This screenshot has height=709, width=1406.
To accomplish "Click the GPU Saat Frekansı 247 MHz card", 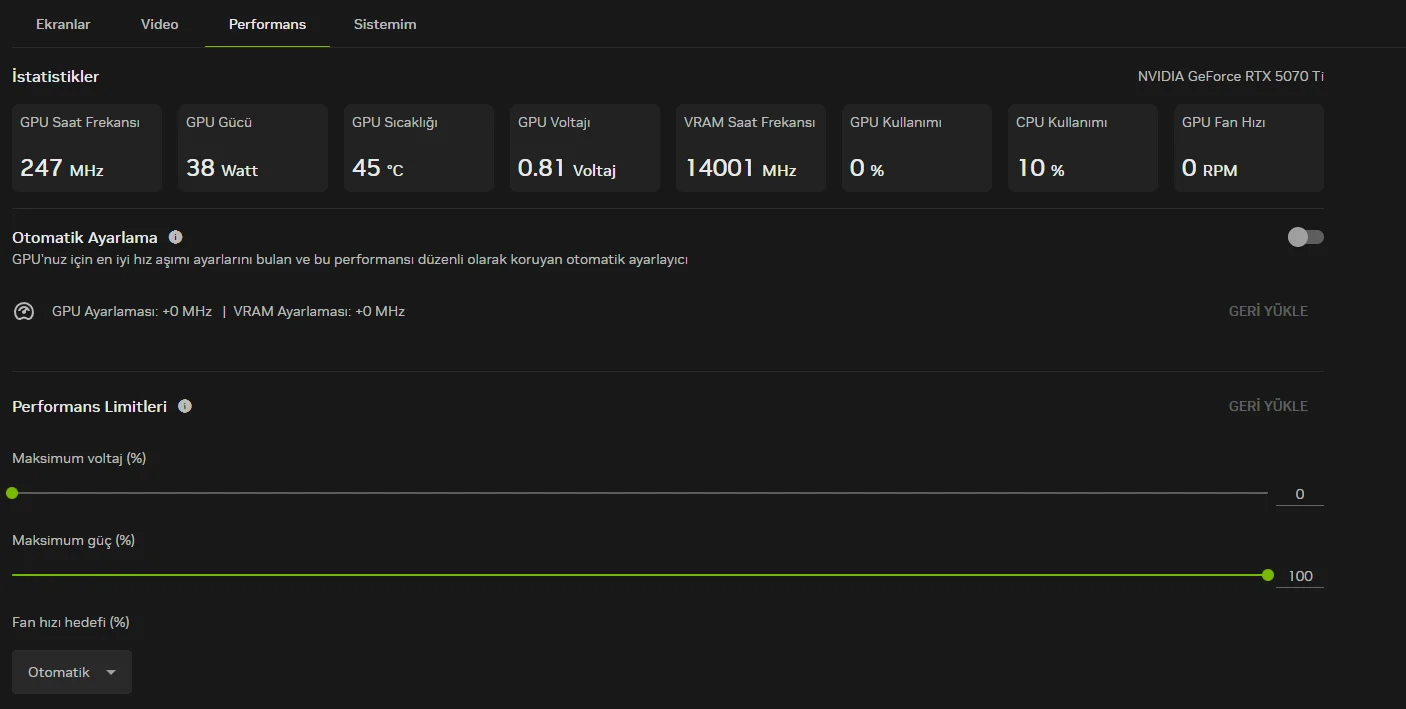I will pyautogui.click(x=87, y=148).
